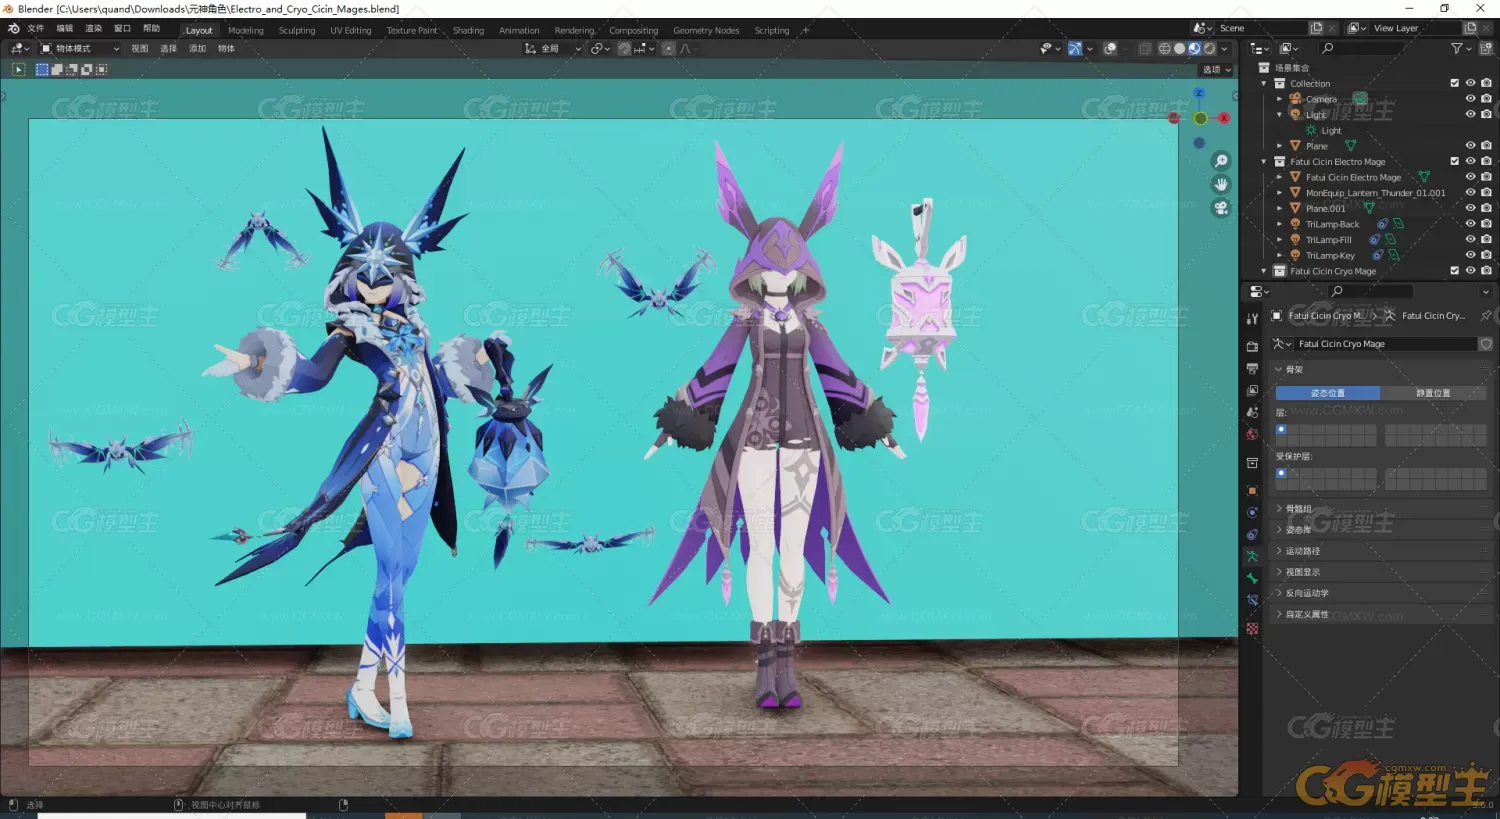This screenshot has height=819, width=1500.
Task: Click the viewport zoom magnifier gizmo
Action: 1221,161
